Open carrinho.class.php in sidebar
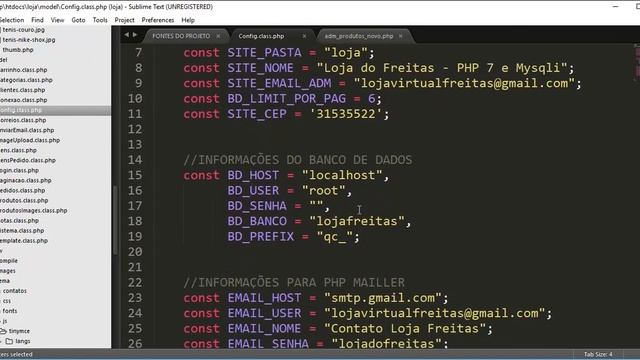The height and width of the screenshot is (360, 640). pos(23,70)
